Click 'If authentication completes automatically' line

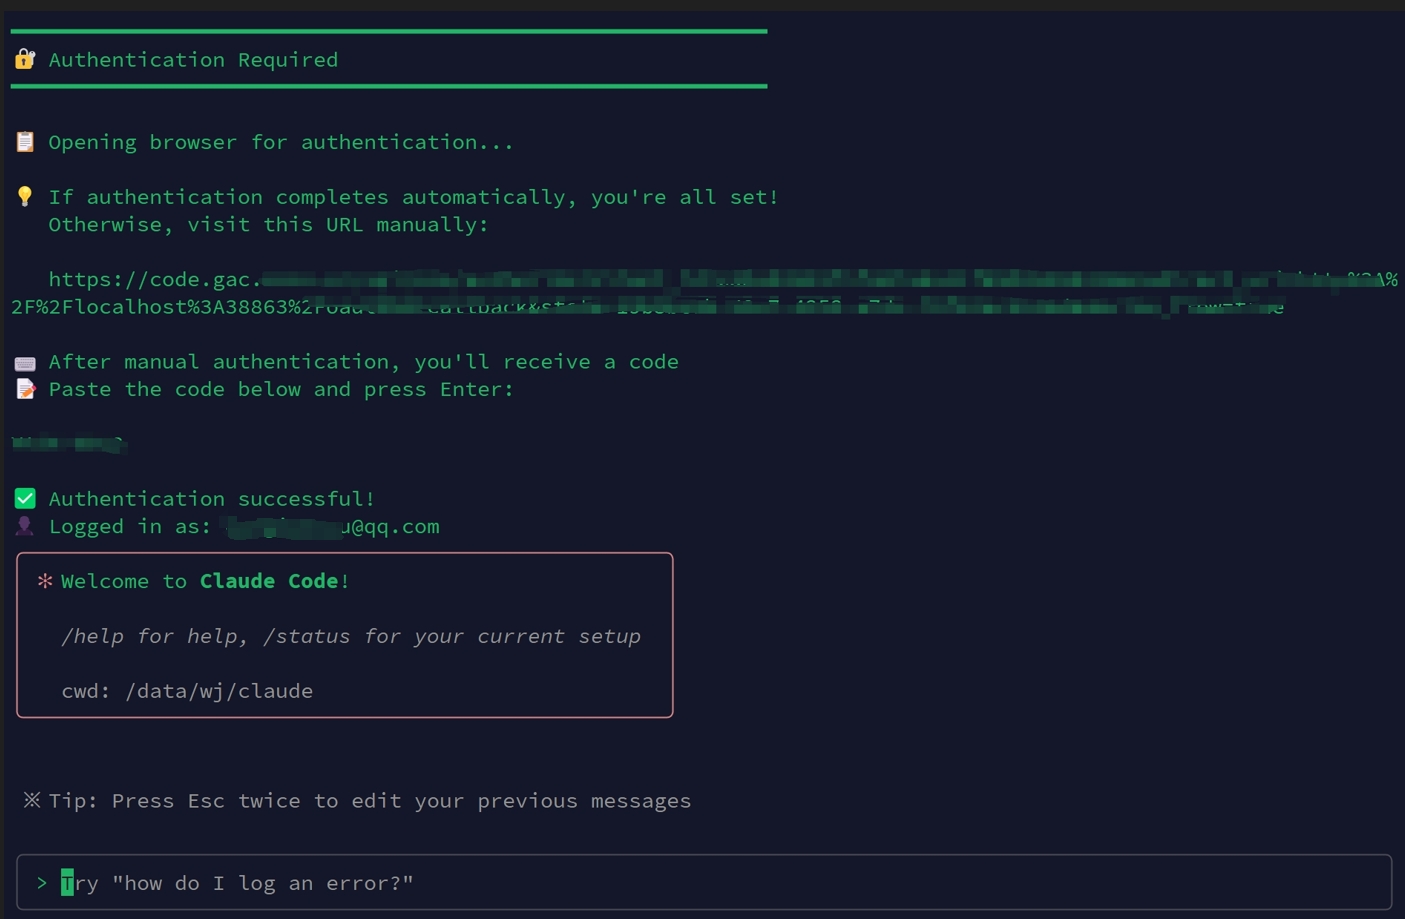[x=413, y=197]
